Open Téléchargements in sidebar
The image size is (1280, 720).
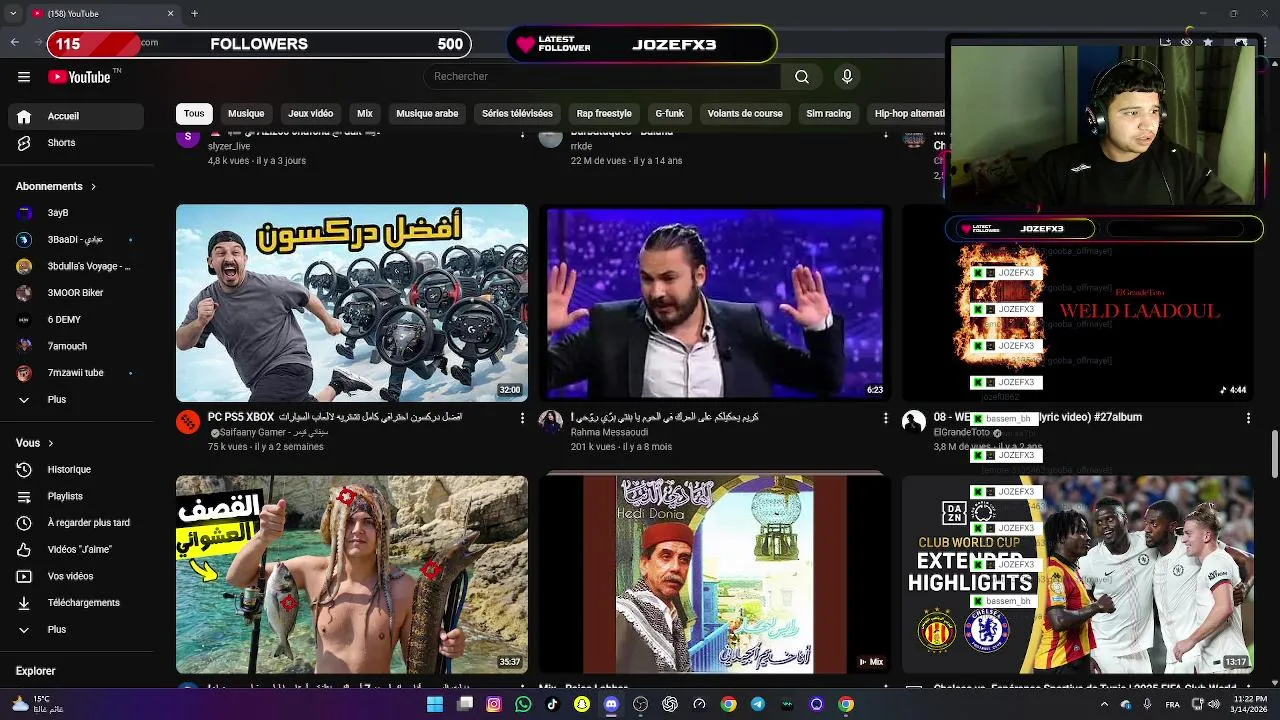[x=76, y=603]
